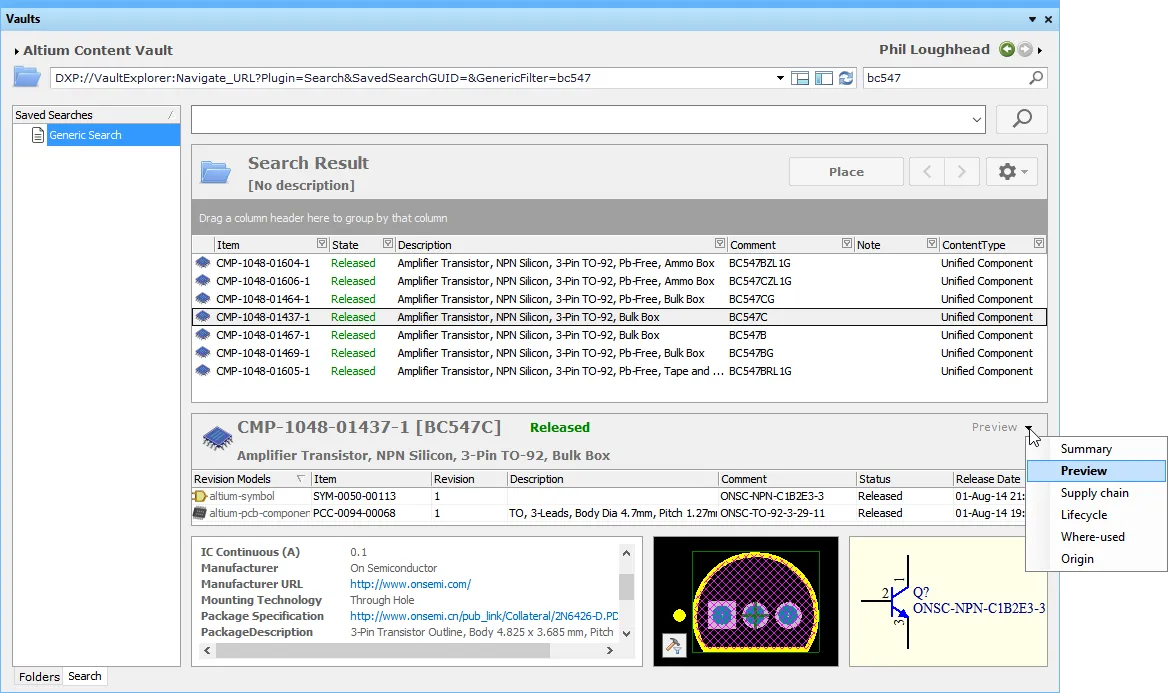This screenshot has width=1168, height=693.
Task: Open the Revision Models column filter
Action: click(300, 478)
